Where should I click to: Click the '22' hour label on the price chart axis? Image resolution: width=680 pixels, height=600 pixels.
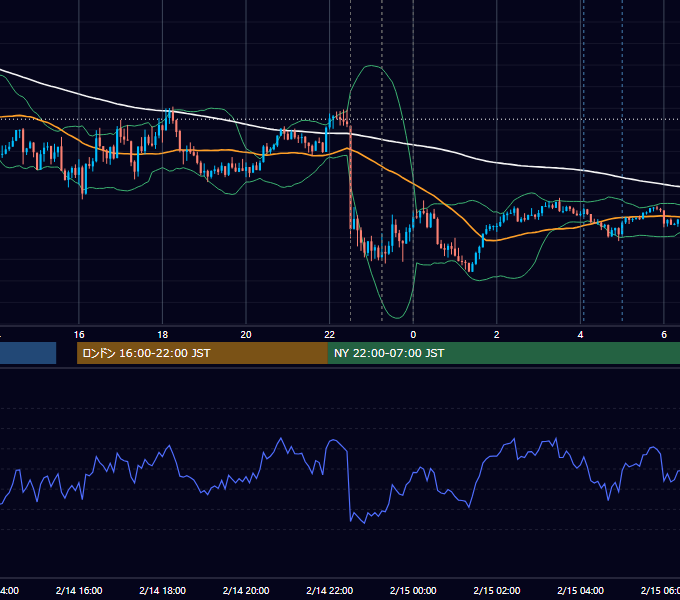330,334
